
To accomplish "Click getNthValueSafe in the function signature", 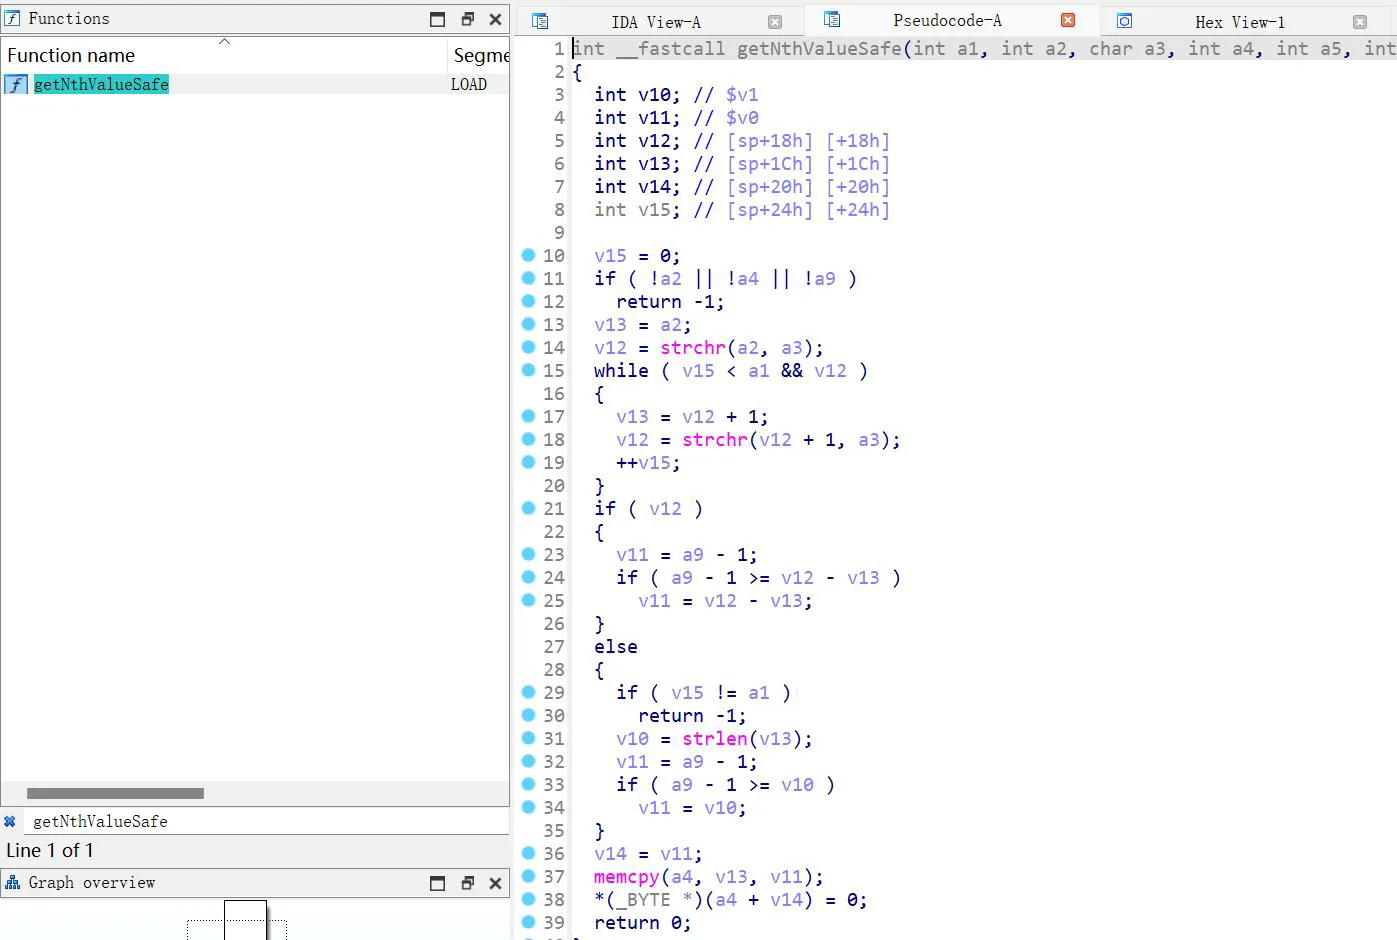I will pyautogui.click(x=819, y=48).
